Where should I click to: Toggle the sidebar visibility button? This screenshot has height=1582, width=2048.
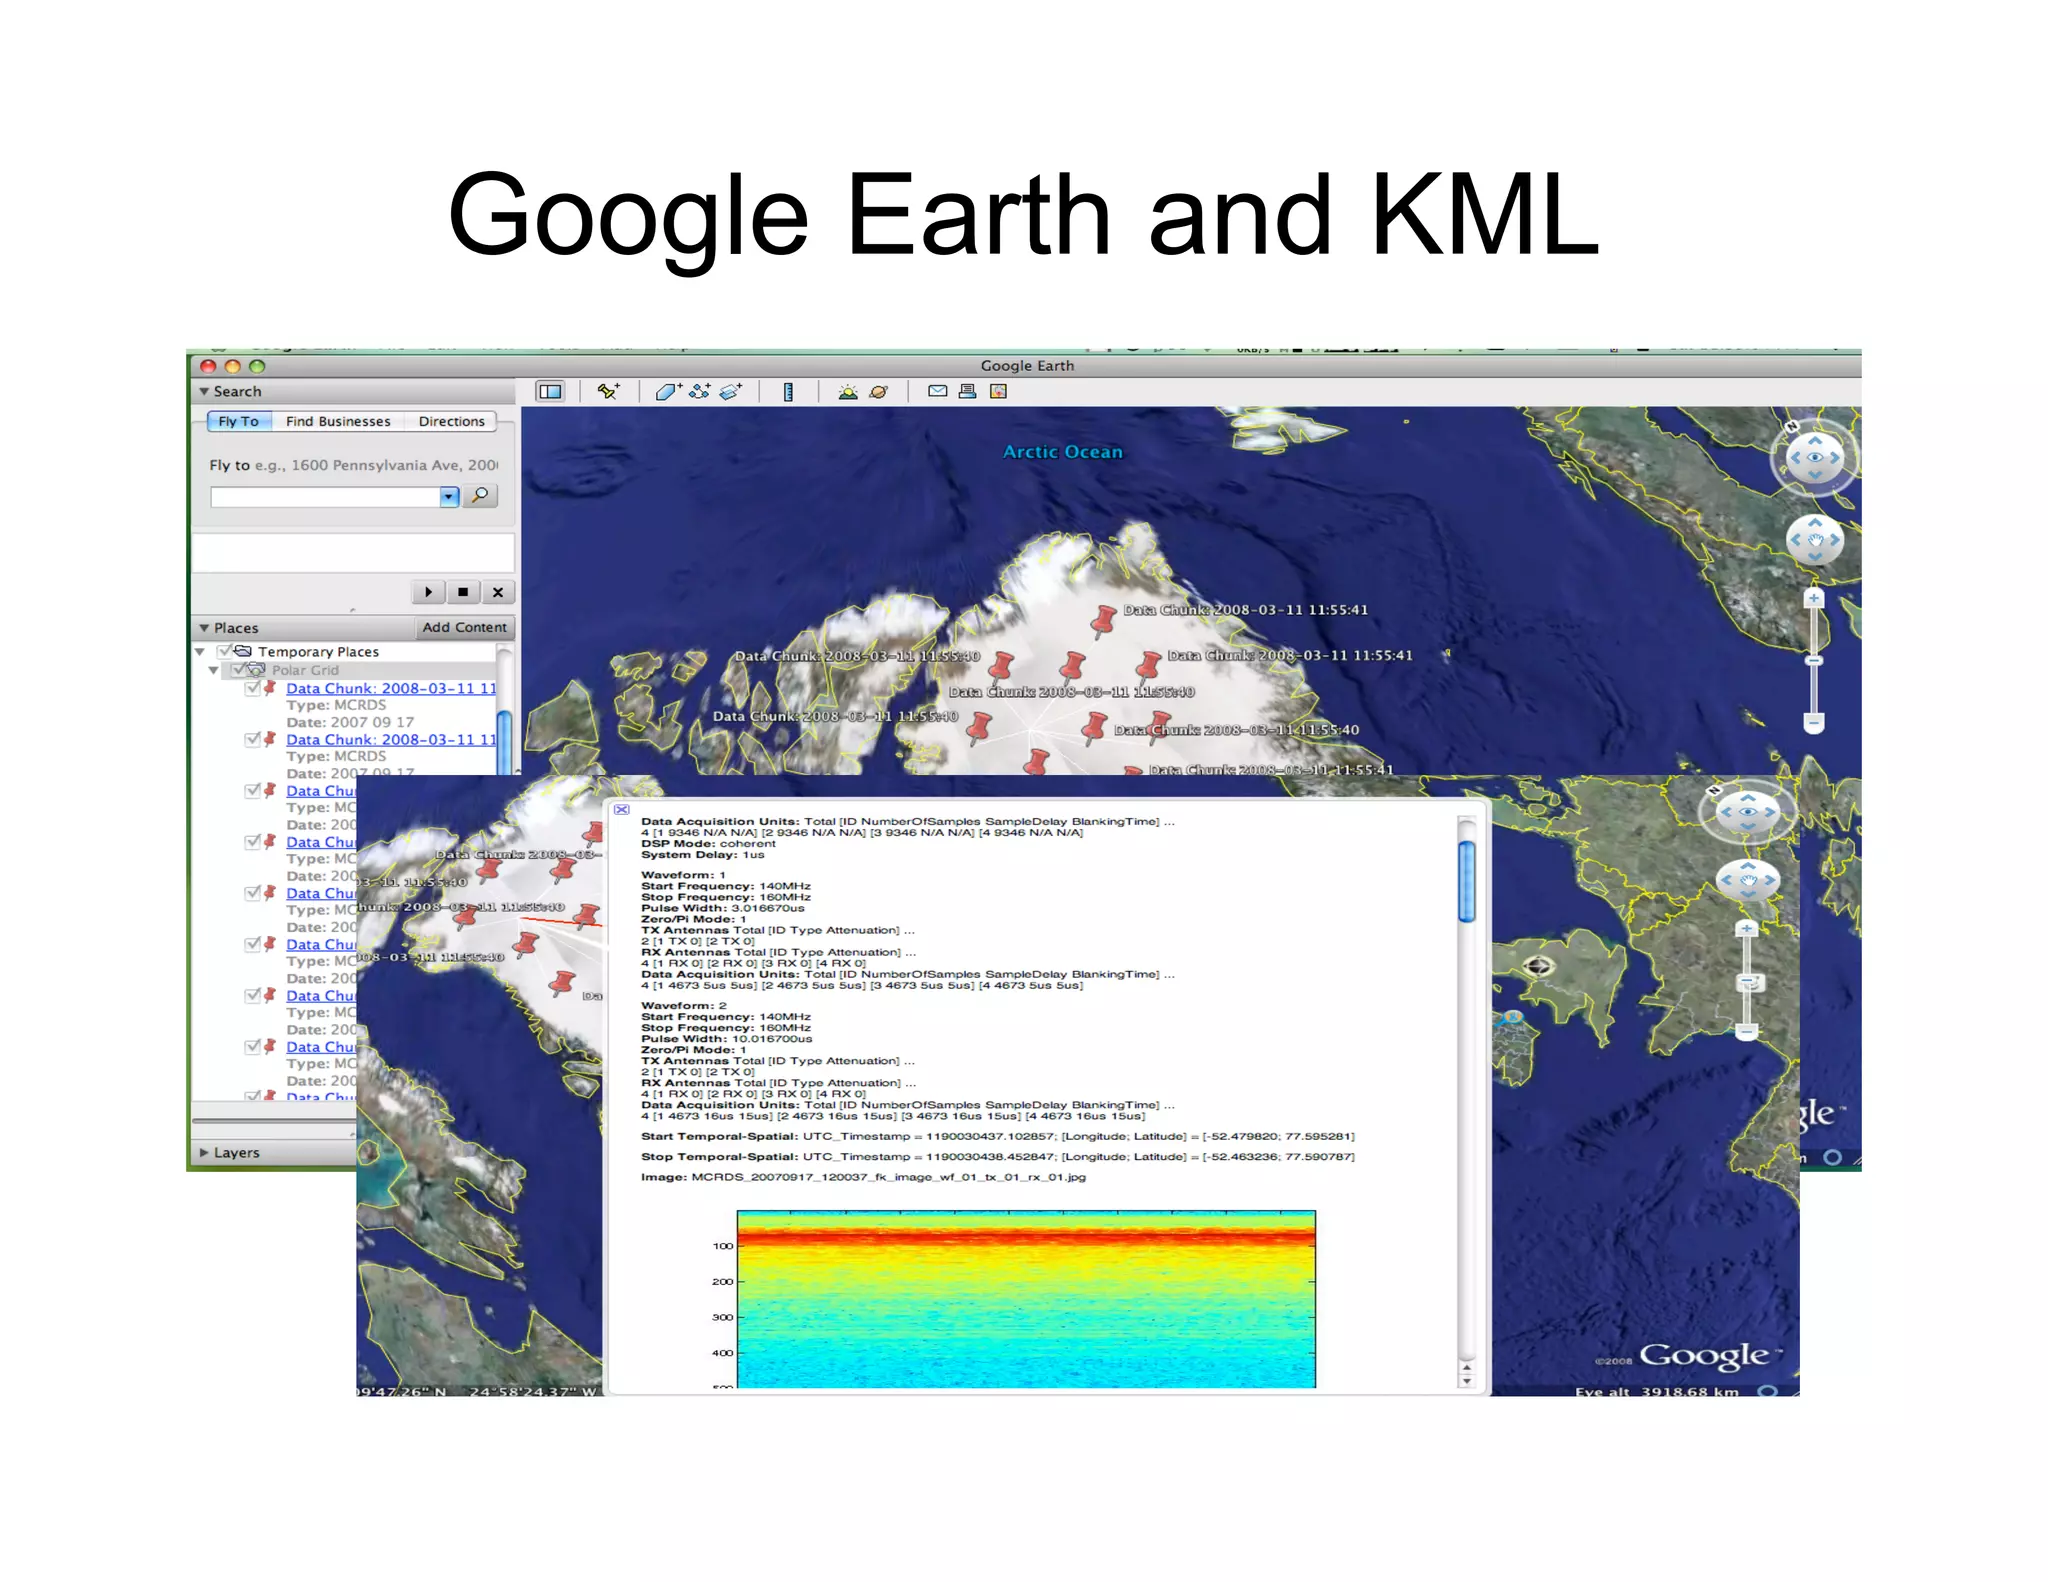coord(550,392)
